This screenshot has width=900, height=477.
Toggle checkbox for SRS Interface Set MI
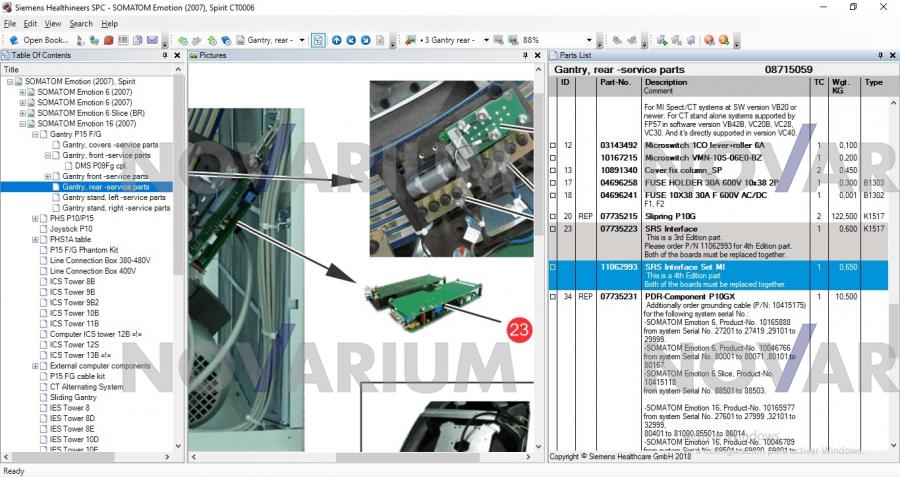[553, 268]
